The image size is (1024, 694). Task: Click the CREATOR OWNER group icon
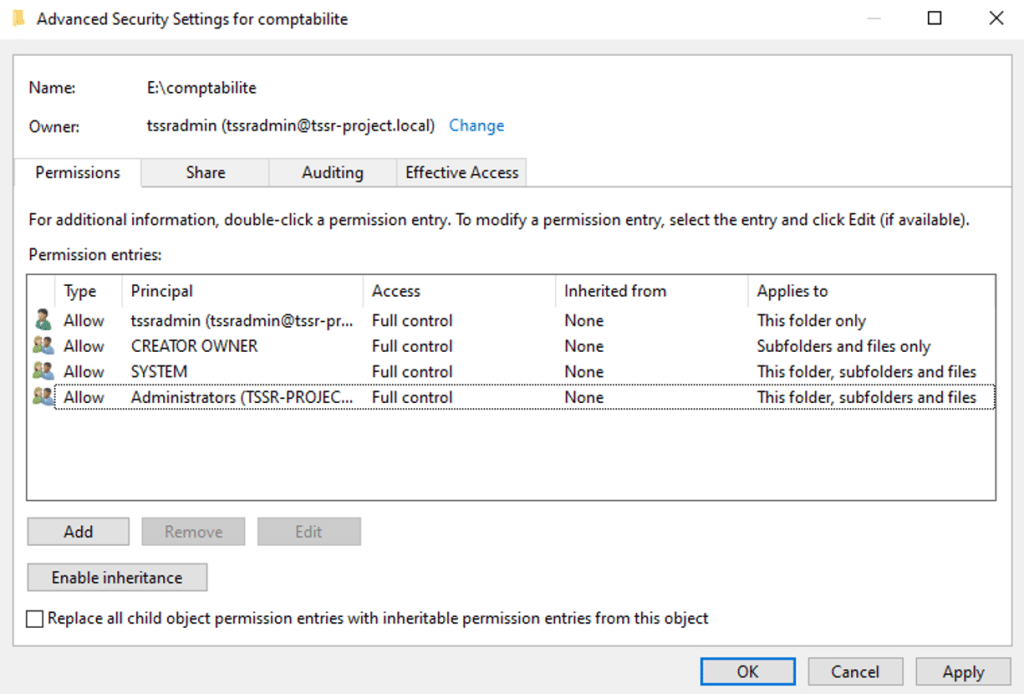point(42,346)
